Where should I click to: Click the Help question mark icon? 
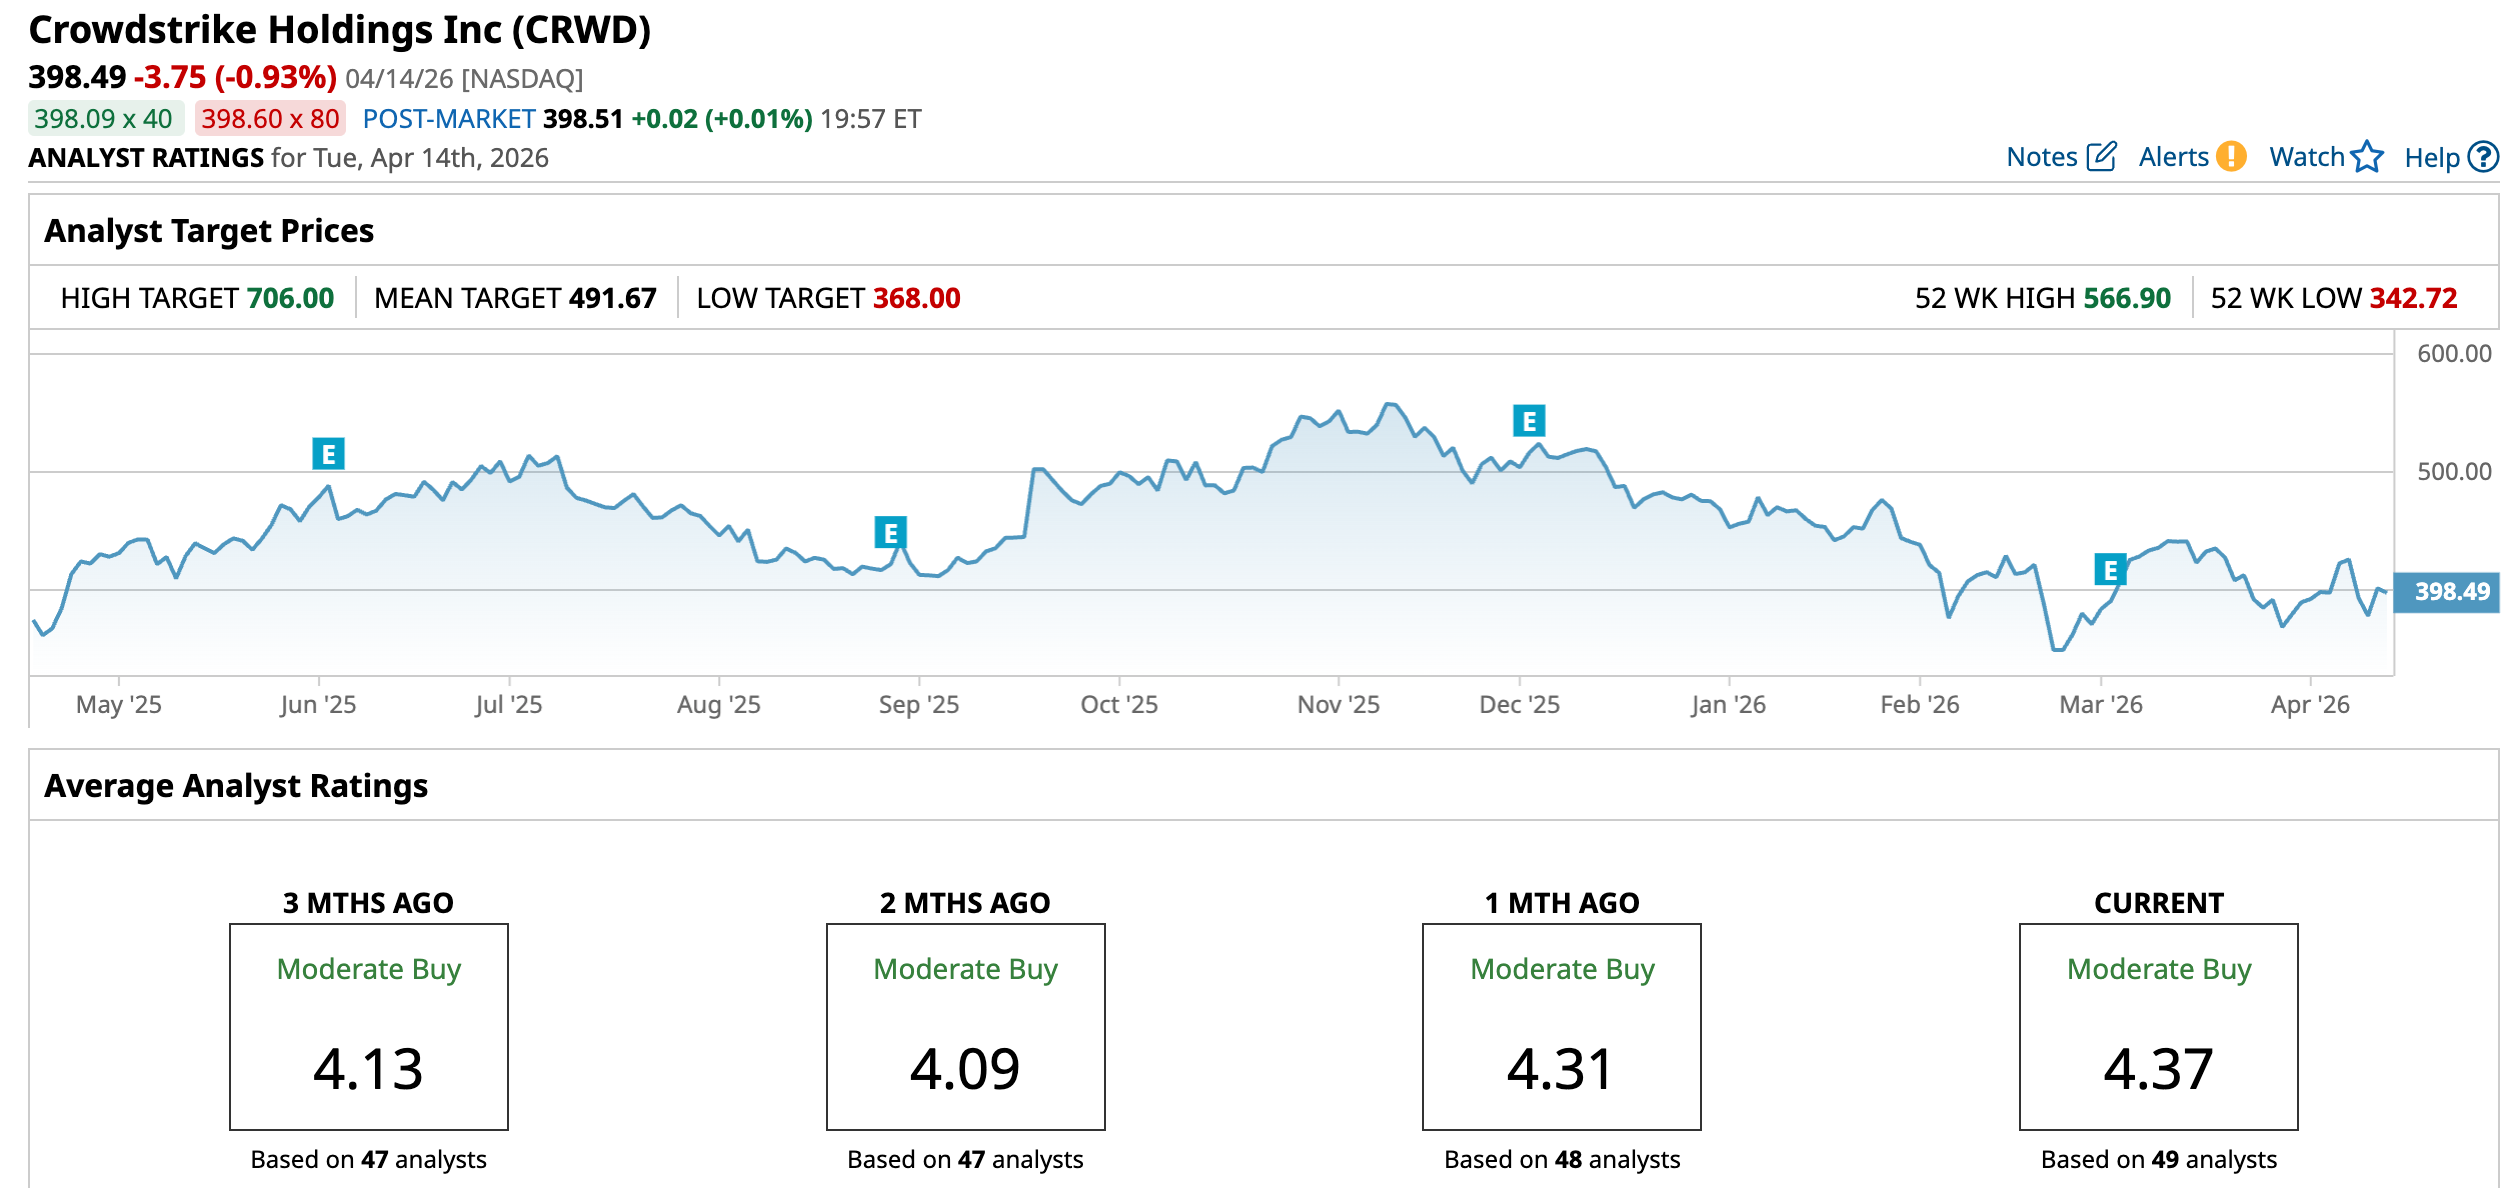coord(2482,157)
